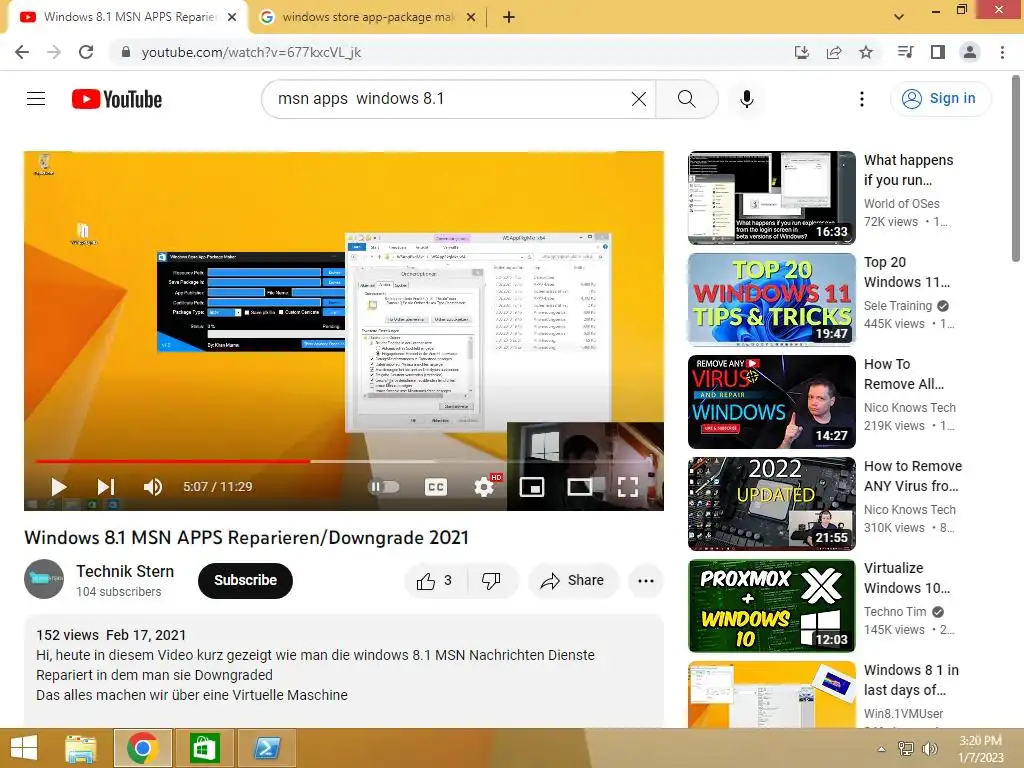This screenshot has width=1024, height=768.
Task: Go forward in browser history
Action: [54, 52]
